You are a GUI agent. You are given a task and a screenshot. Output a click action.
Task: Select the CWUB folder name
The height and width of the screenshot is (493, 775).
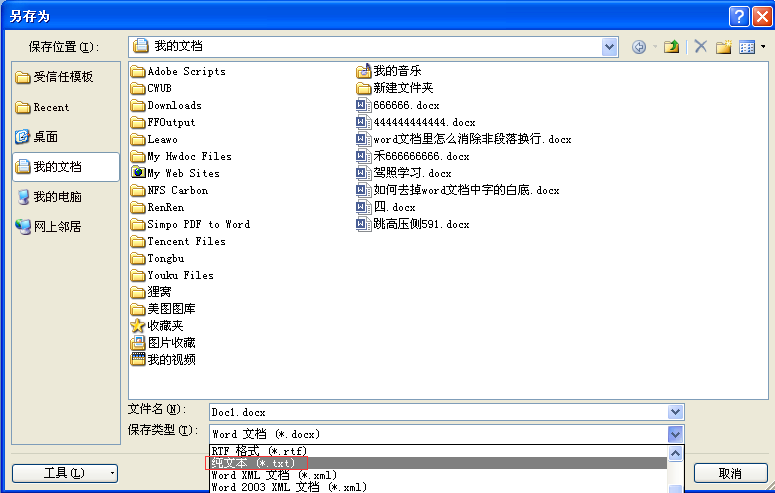tap(159, 89)
